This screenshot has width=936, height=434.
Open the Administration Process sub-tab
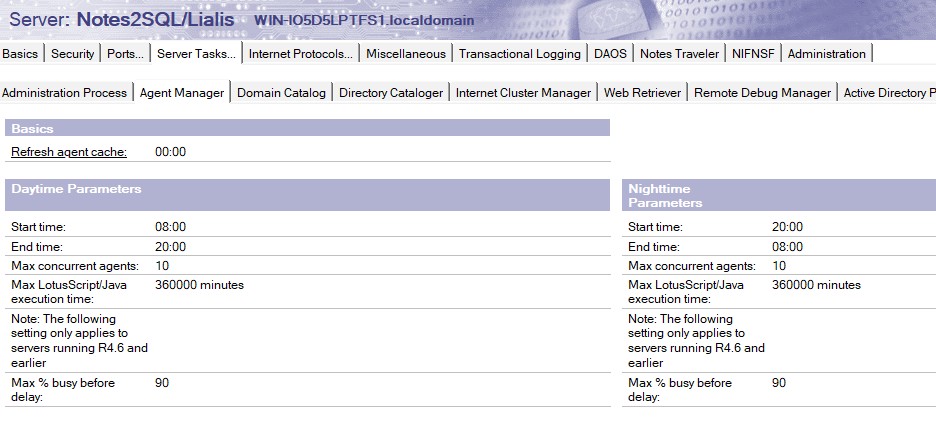(x=65, y=93)
